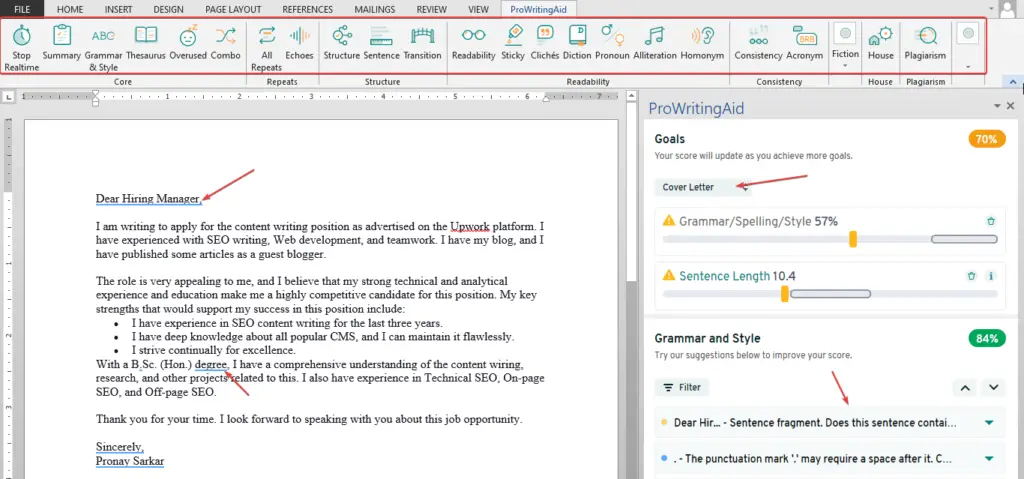Screen dimensions: 1024x479
Task: Run the Pronoun report
Action: pos(612,44)
